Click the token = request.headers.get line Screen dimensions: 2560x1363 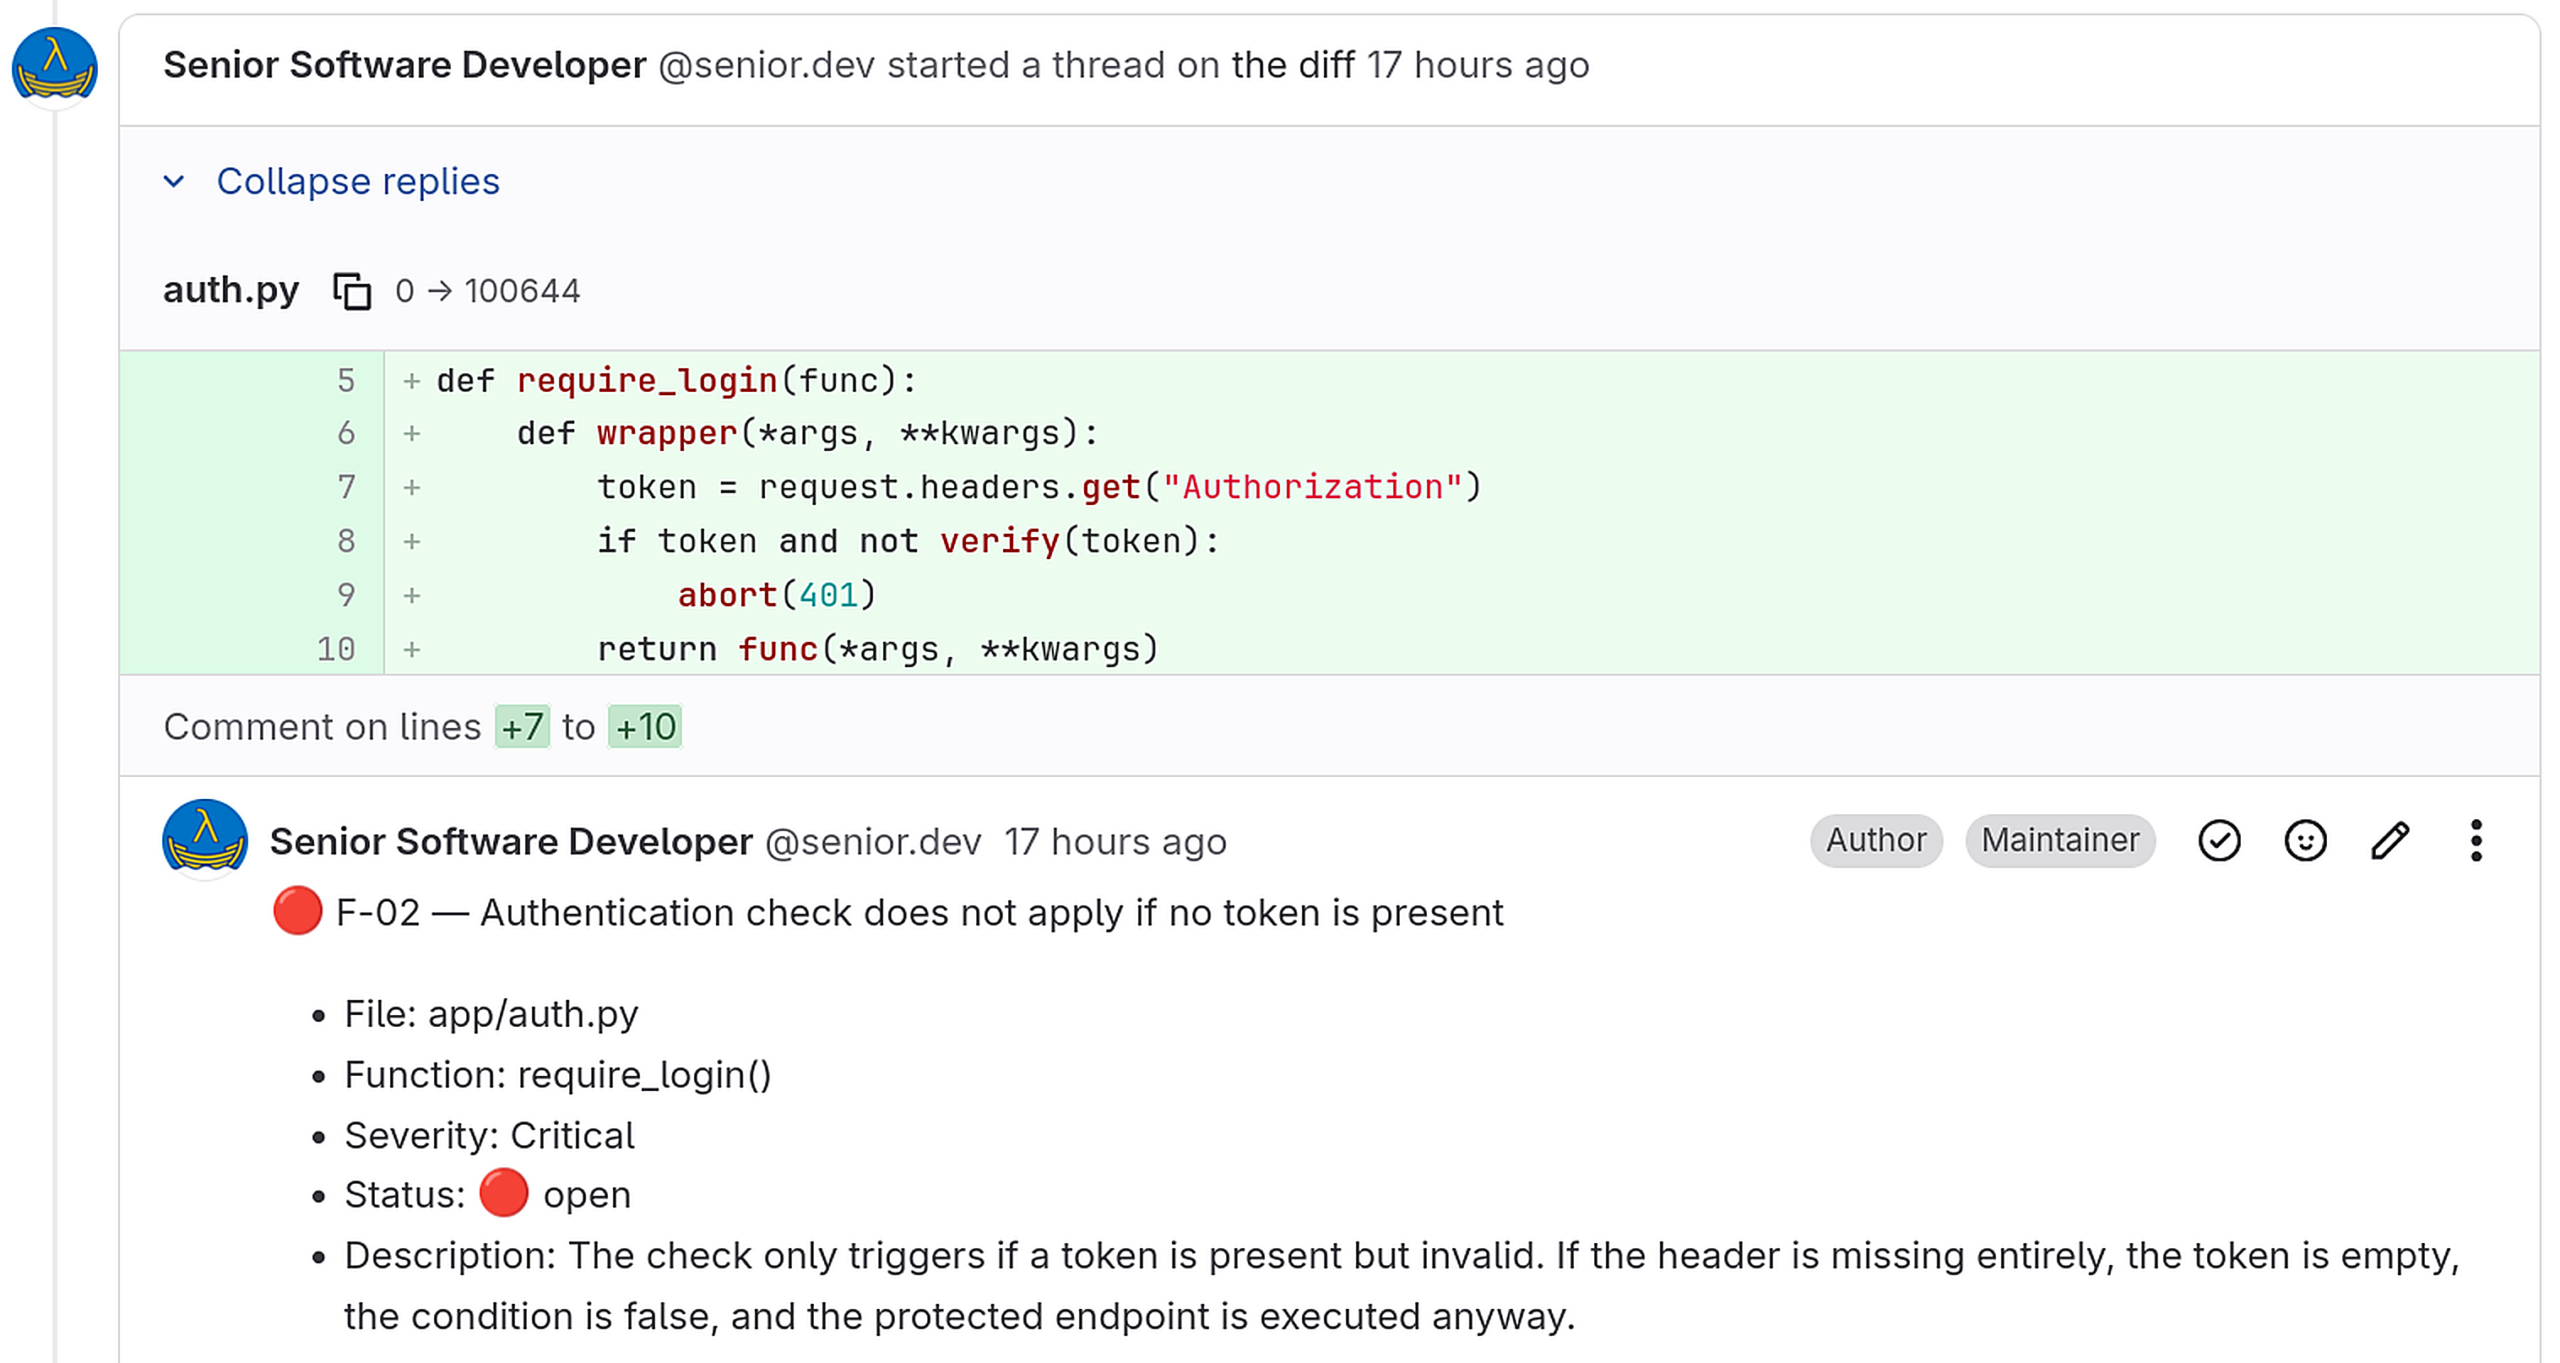1039,487
